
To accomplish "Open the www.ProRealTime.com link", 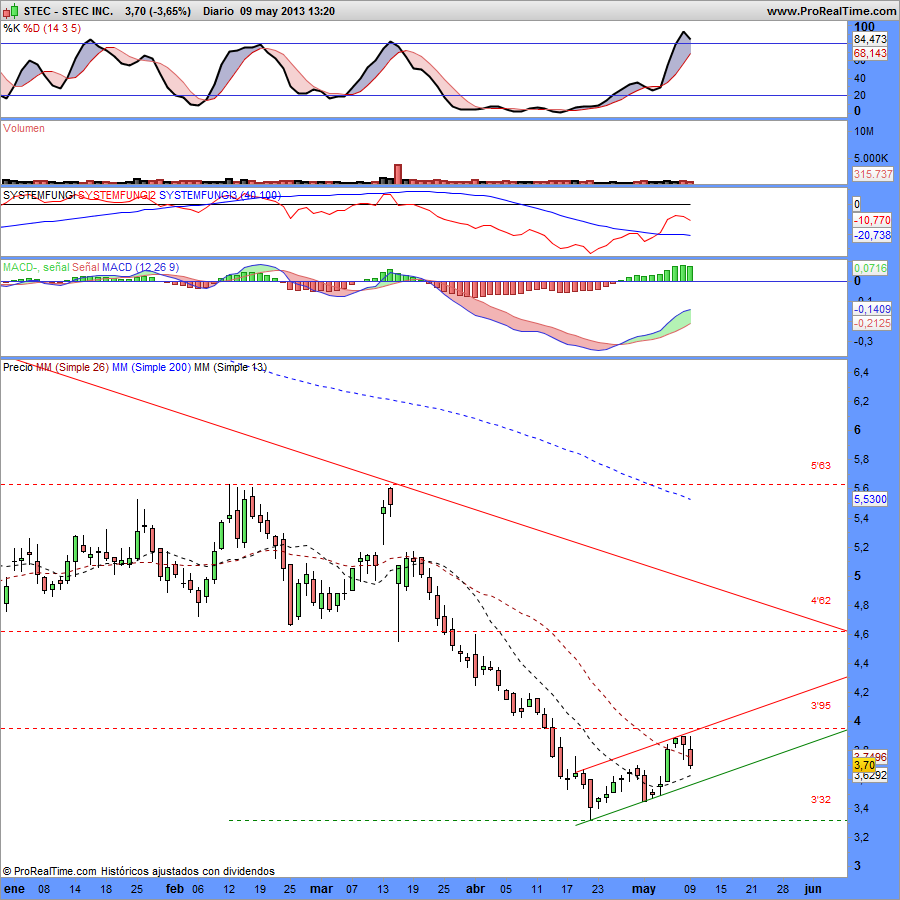I will tap(831, 11).
